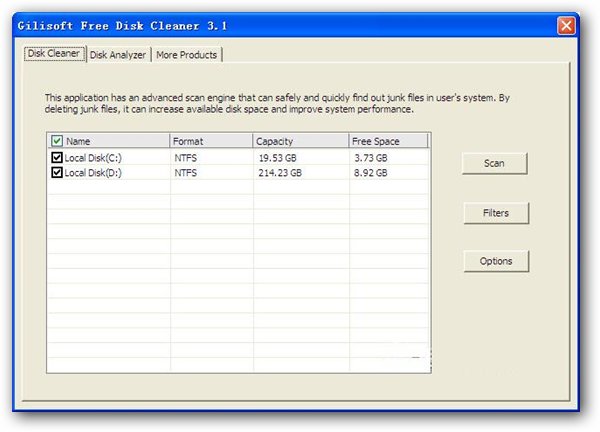600x432 pixels.
Task: Close the Gilisoft Free Disk Cleaner window
Action: tap(566, 26)
